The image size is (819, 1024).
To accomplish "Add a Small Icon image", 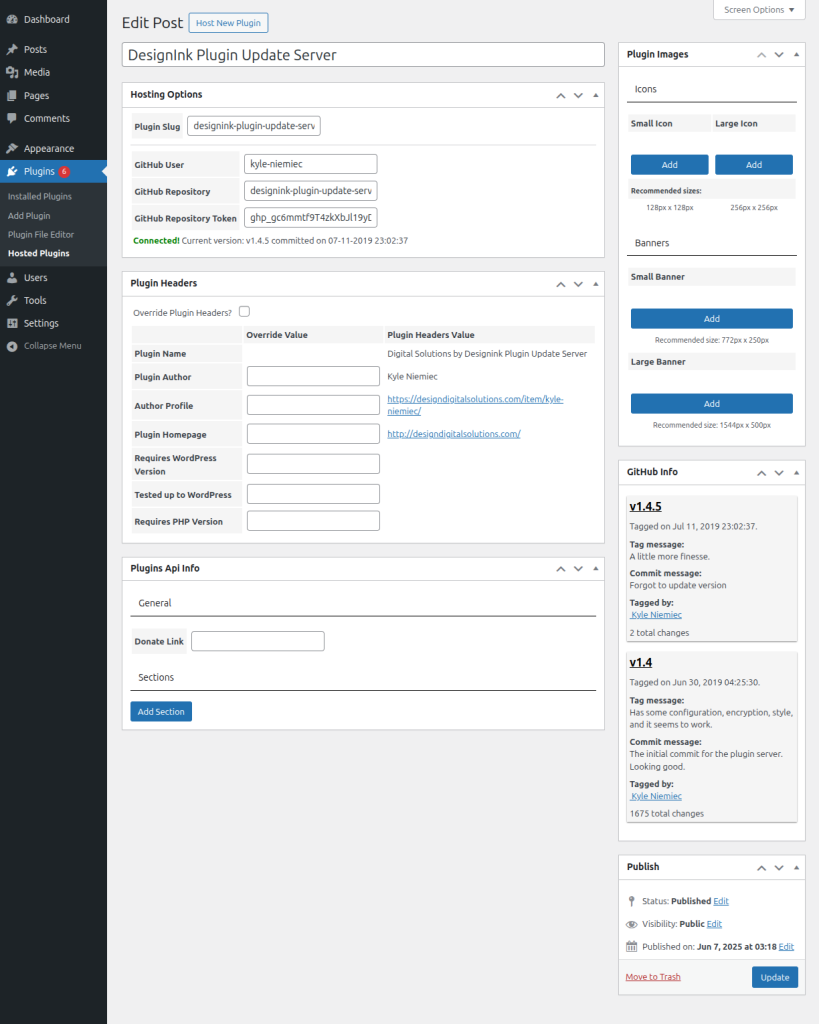I will (669, 165).
